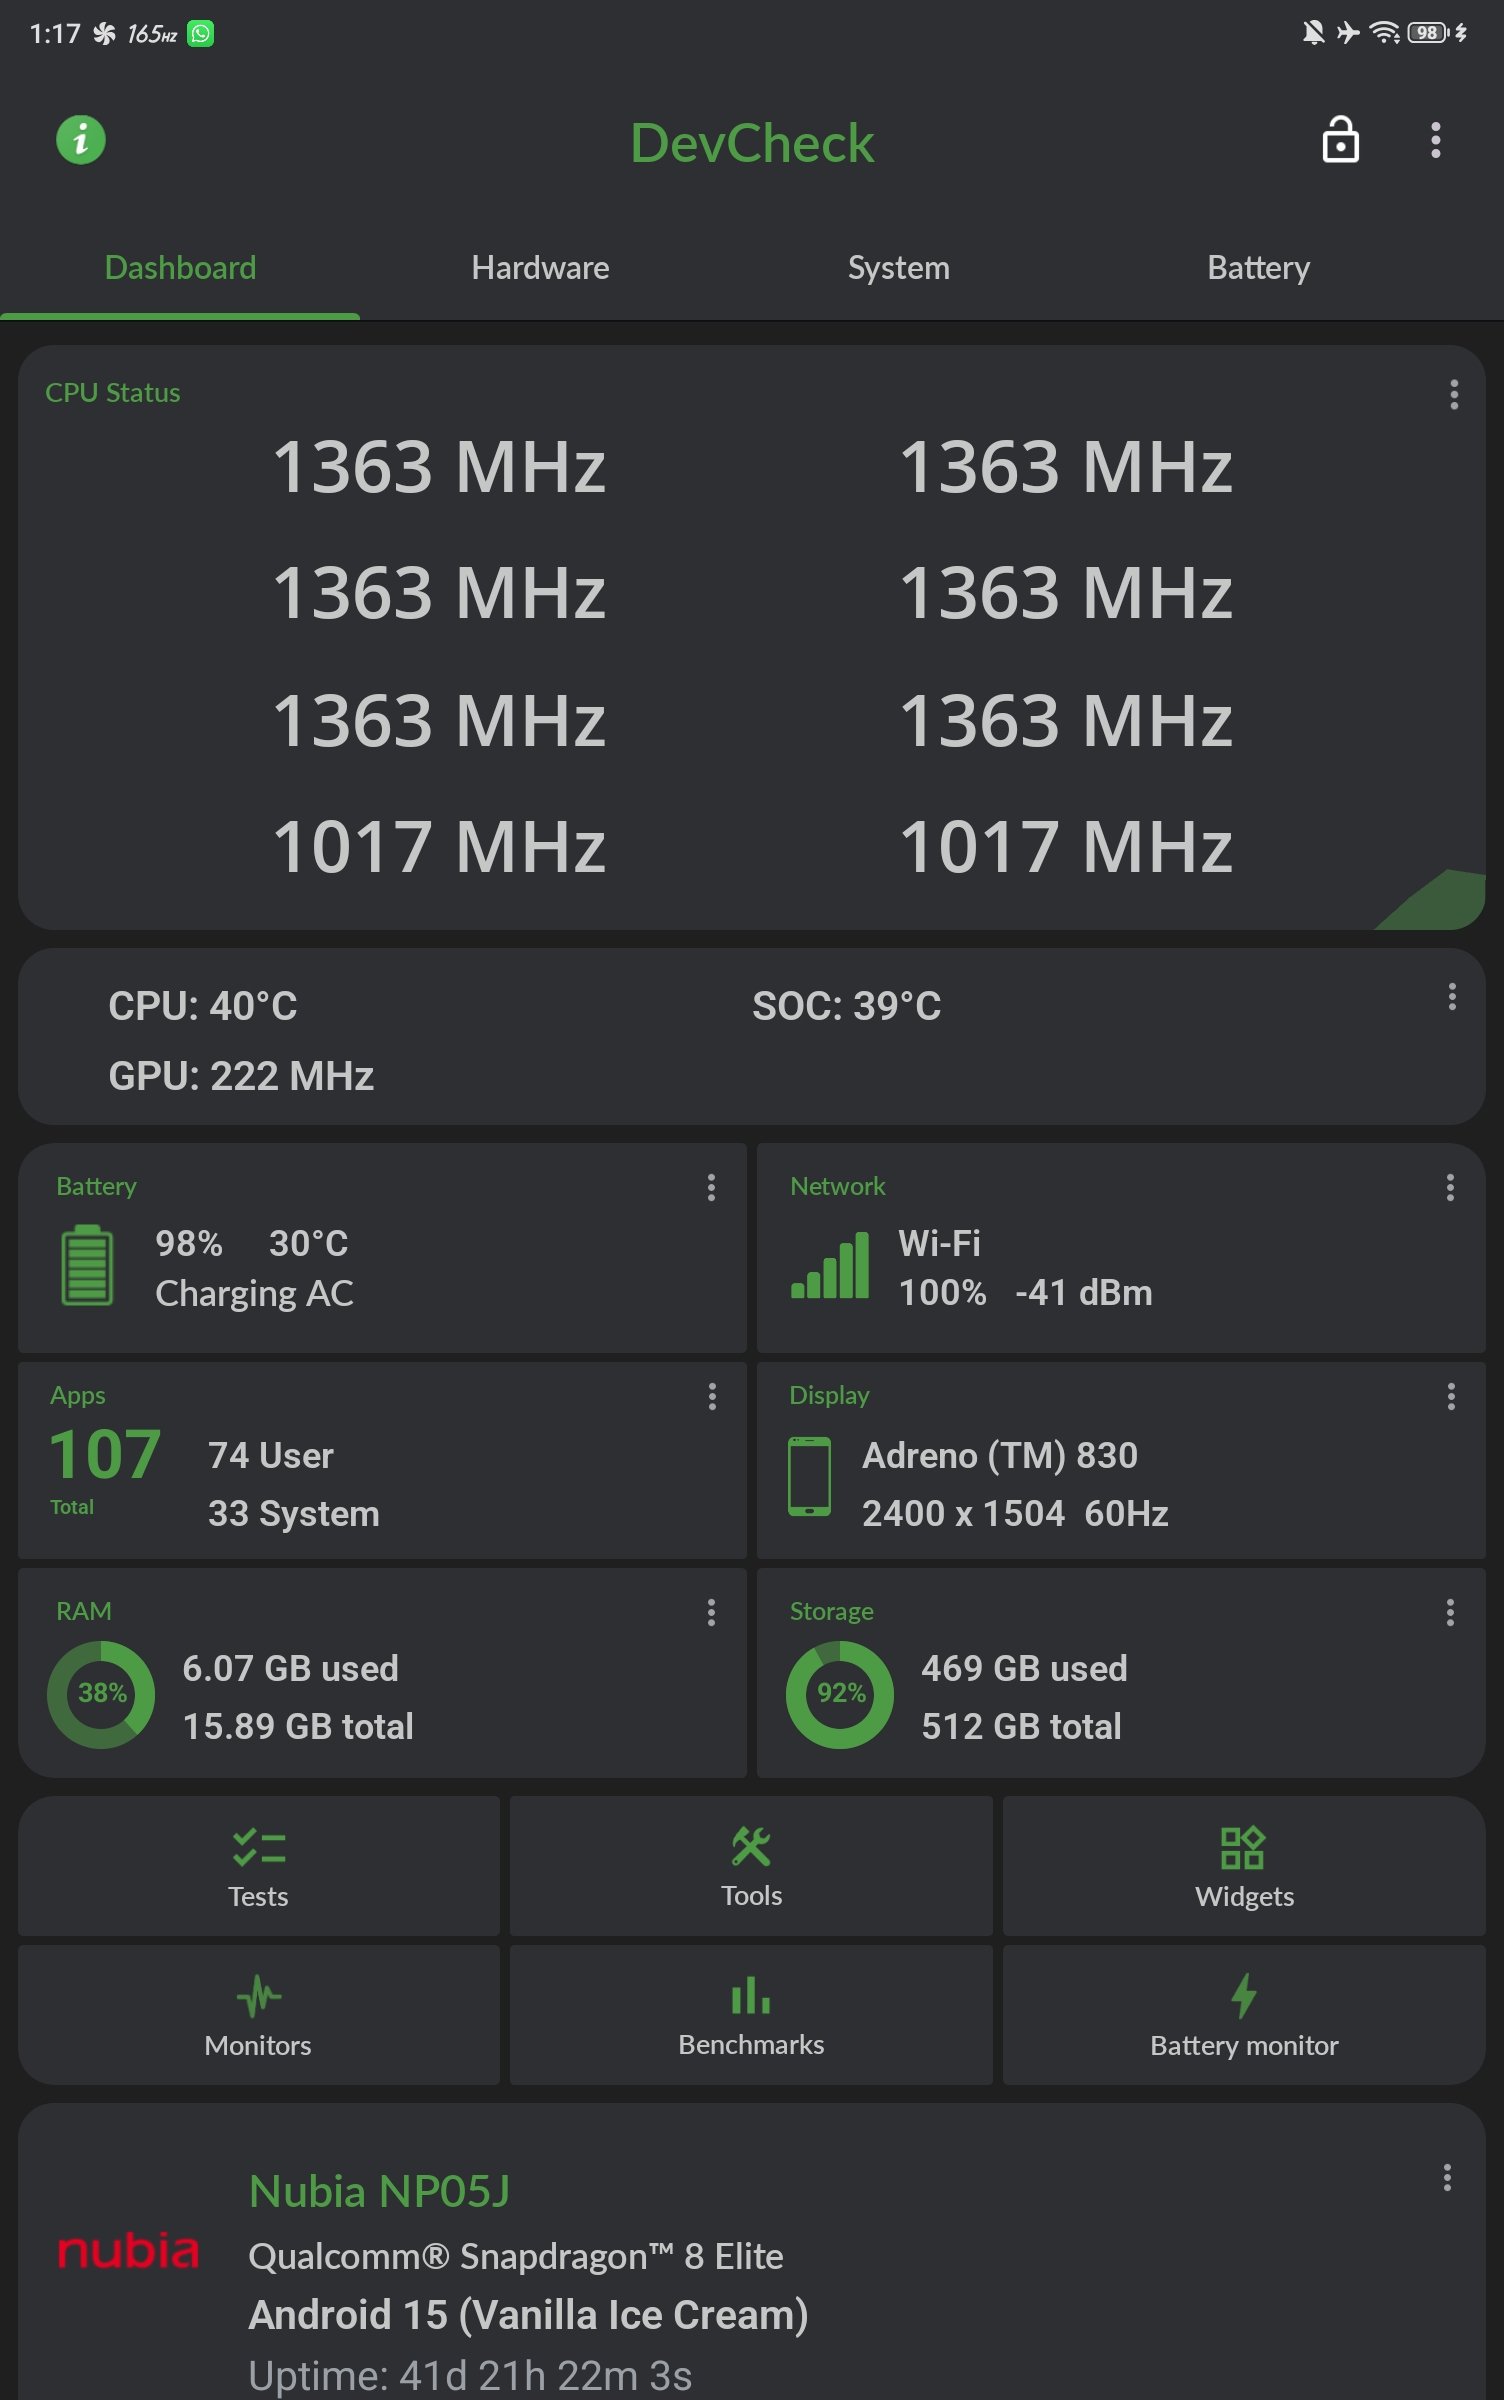This screenshot has width=1504, height=2400.
Task: Open Storage card three-dot menu
Action: pos(1450,1612)
